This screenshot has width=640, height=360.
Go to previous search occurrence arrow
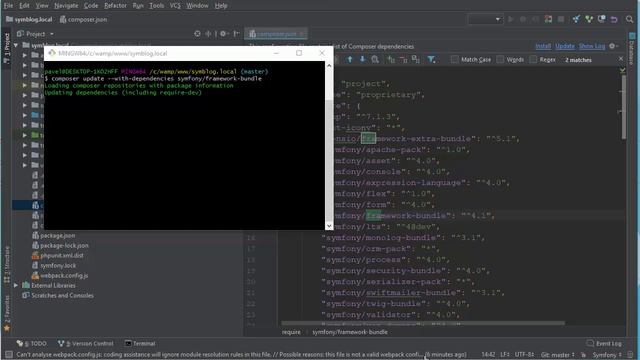coord(349,60)
